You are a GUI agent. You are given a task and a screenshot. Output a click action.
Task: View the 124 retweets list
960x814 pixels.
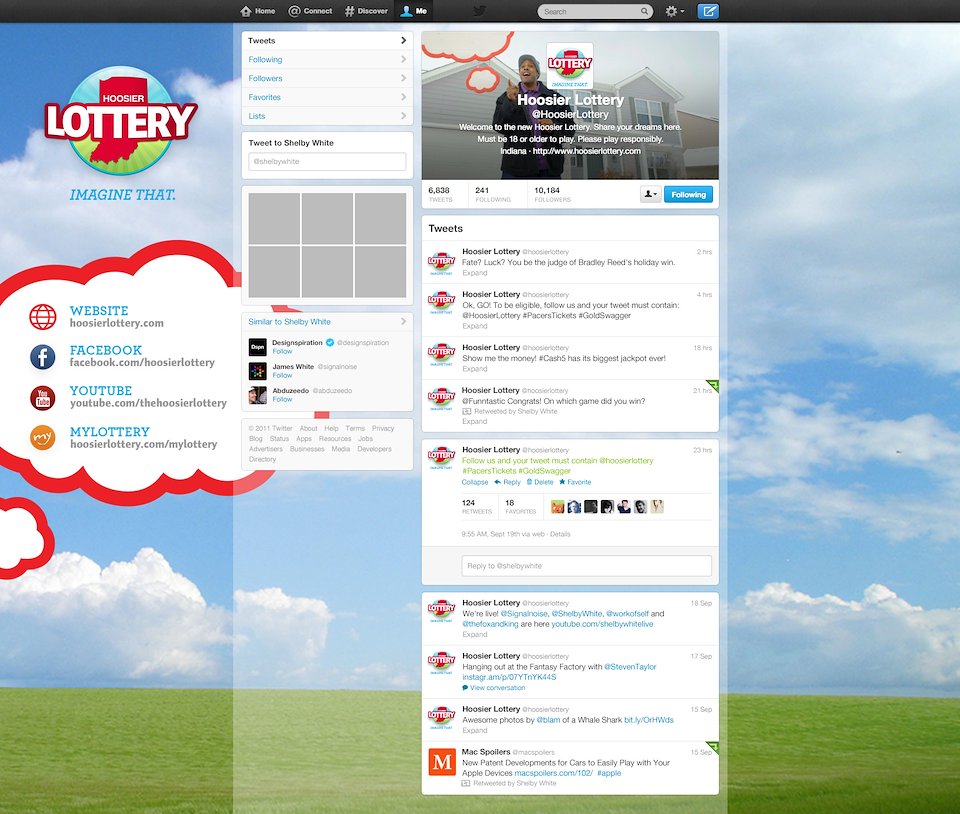coord(476,507)
